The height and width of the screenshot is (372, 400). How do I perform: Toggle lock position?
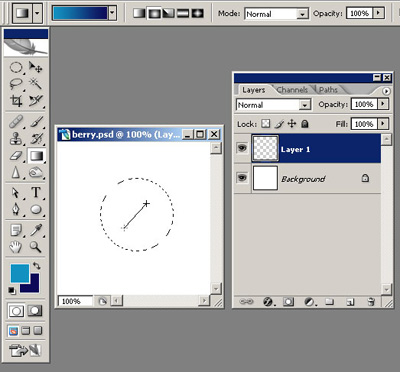[x=292, y=124]
